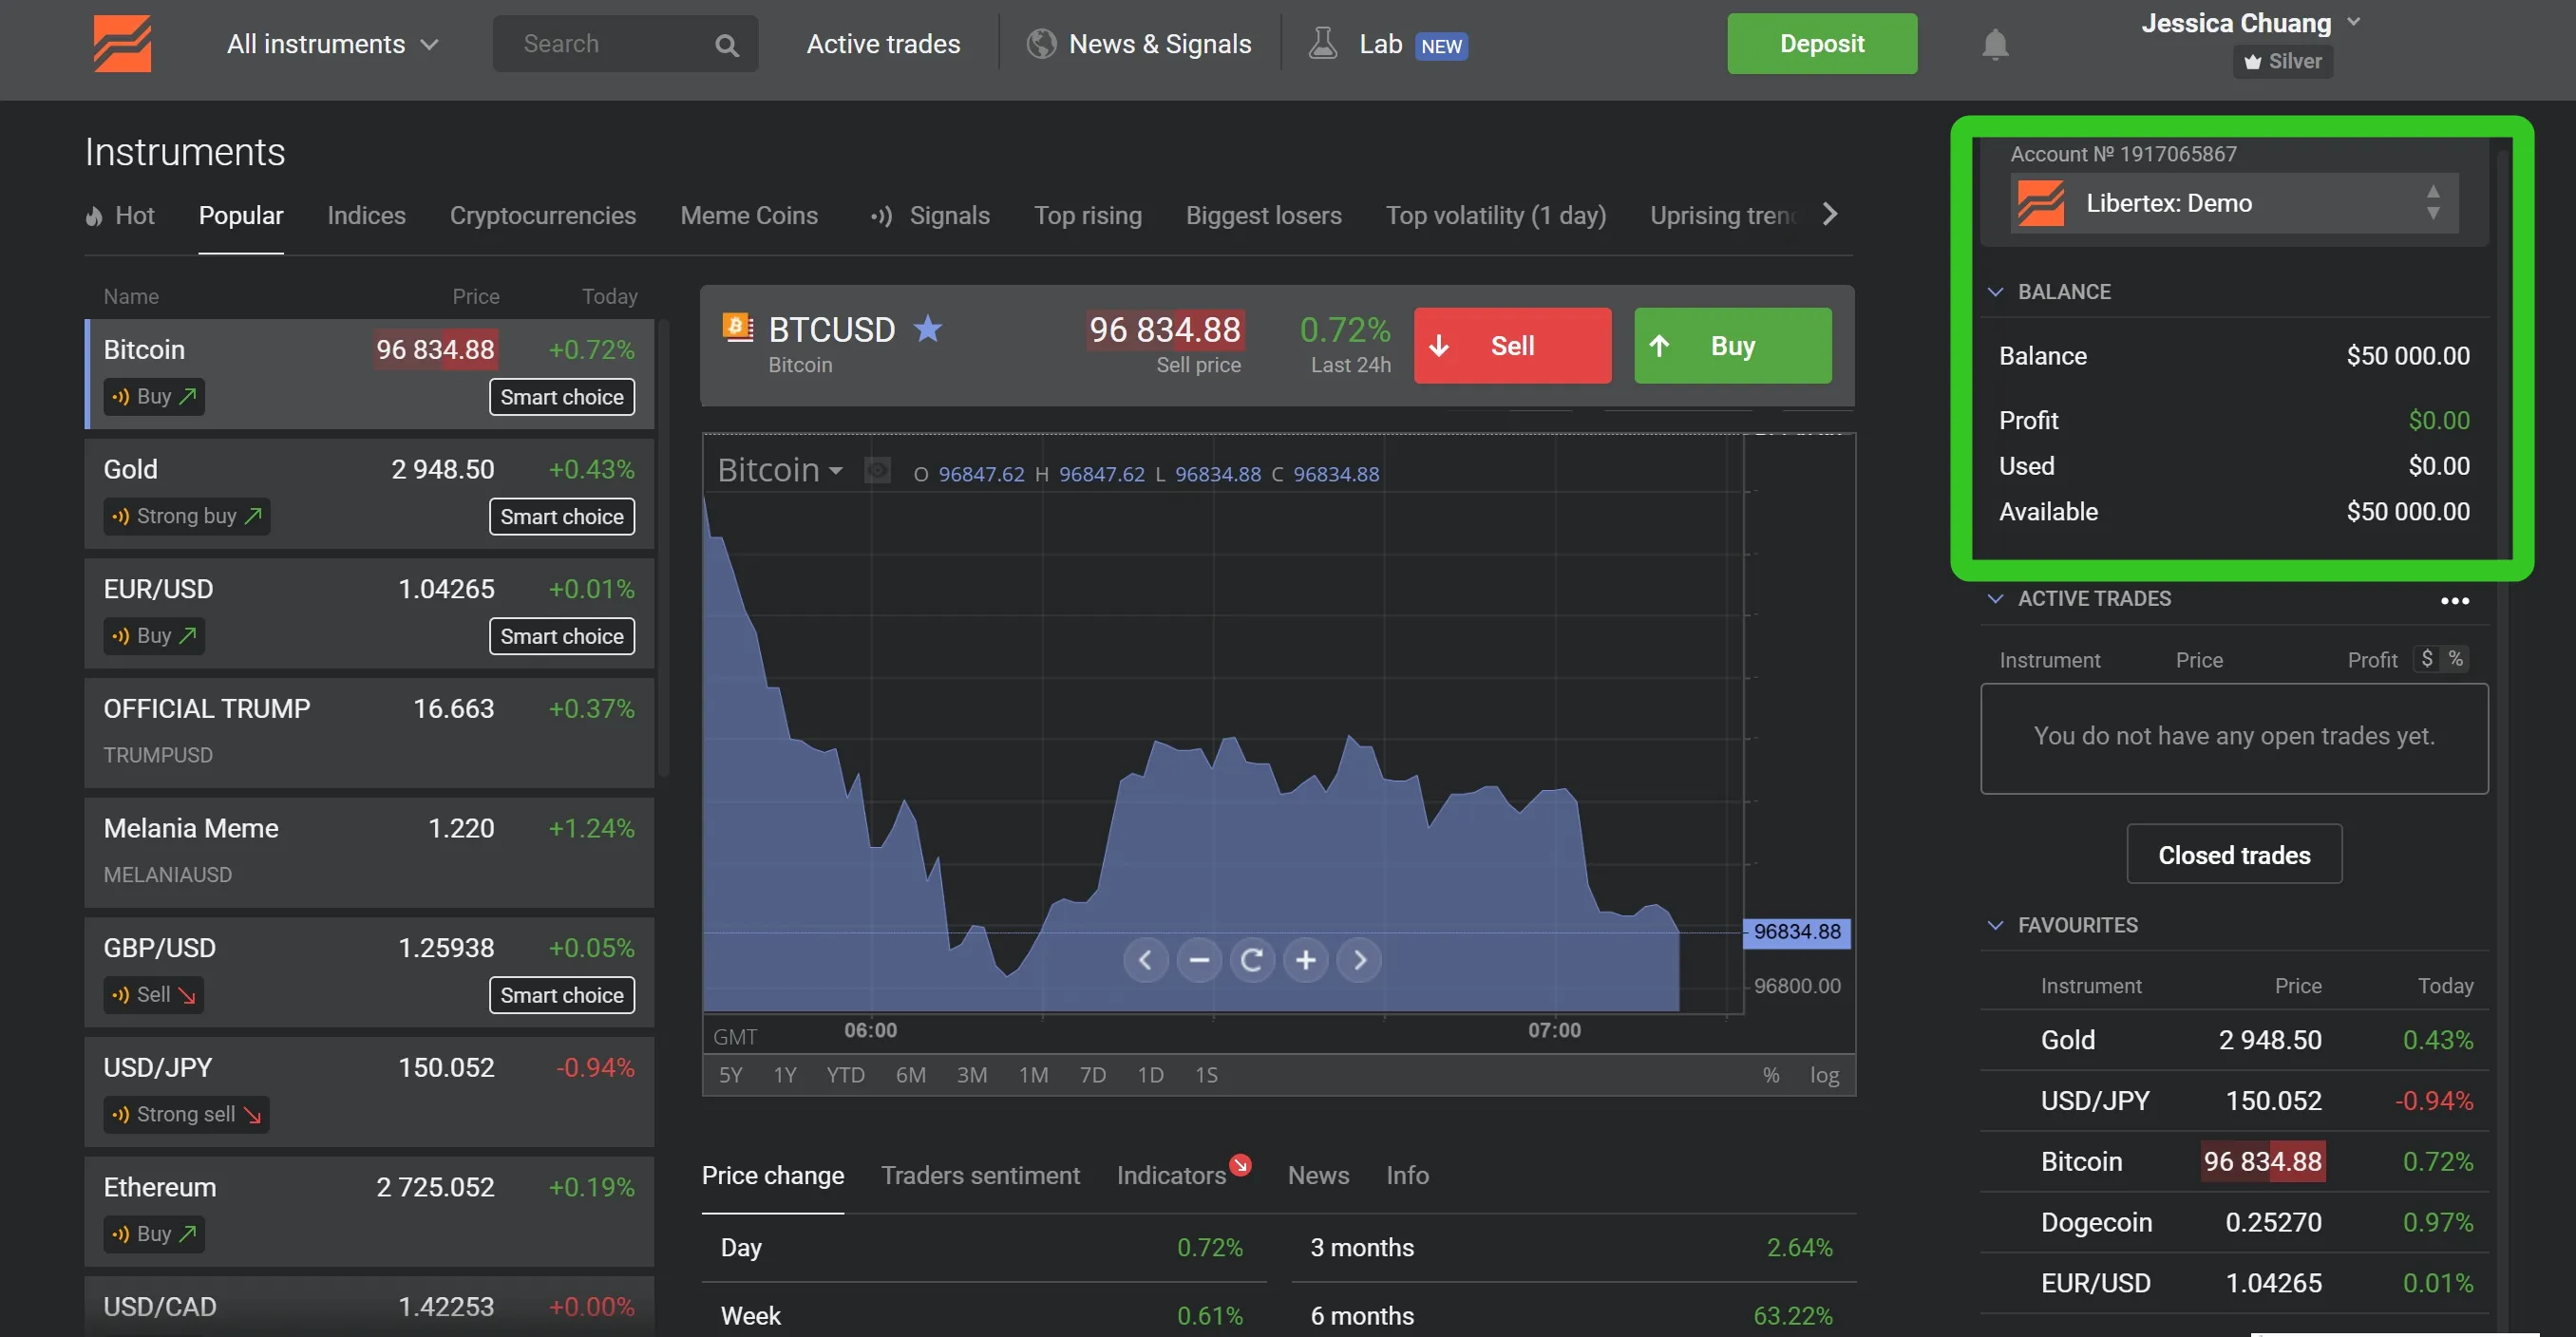Open the Traders sentiment tab
The width and height of the screenshot is (2576, 1337).
[x=980, y=1175]
